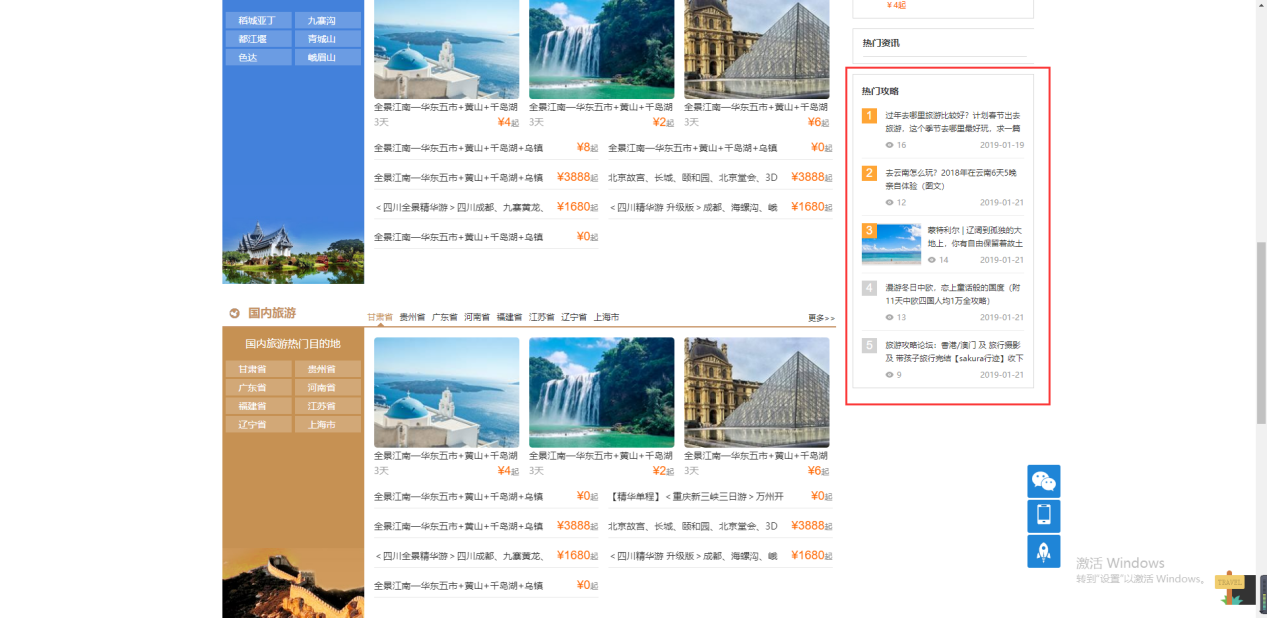The image size is (1267, 618).
Task: Switch to the 贵州省 tab
Action: pos(413,317)
